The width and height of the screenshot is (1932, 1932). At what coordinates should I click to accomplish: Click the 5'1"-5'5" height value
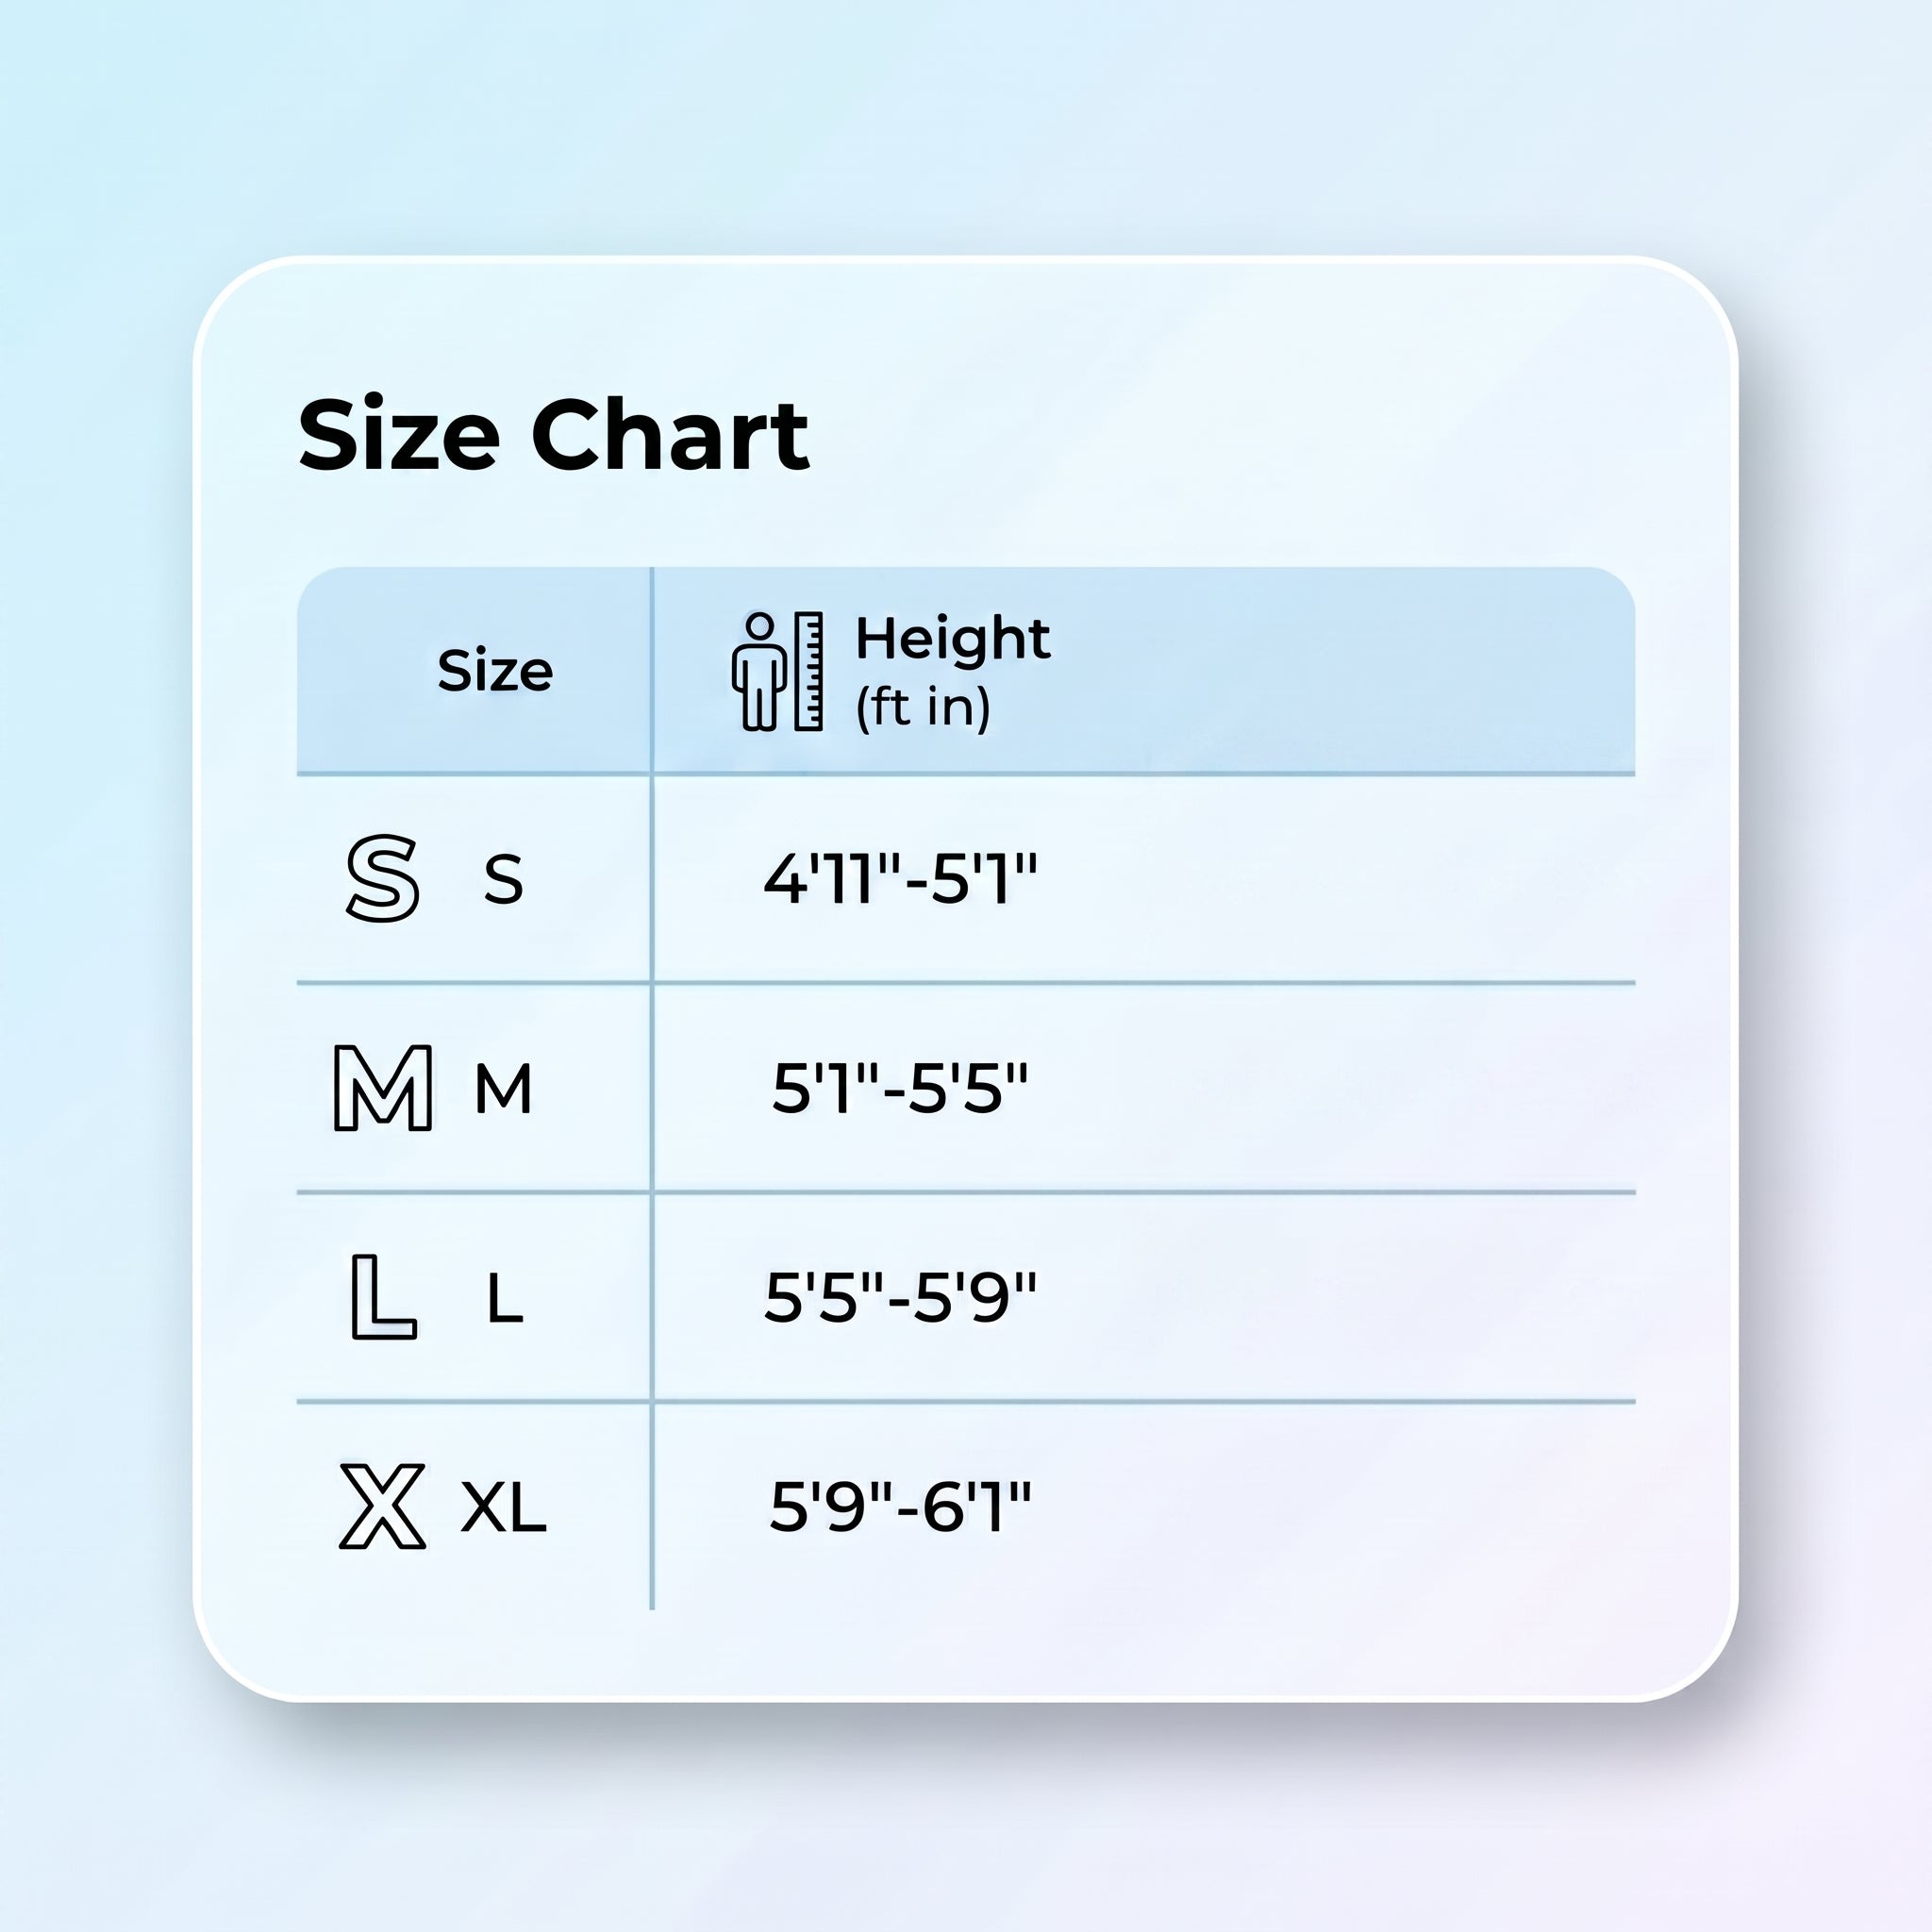(900, 1088)
